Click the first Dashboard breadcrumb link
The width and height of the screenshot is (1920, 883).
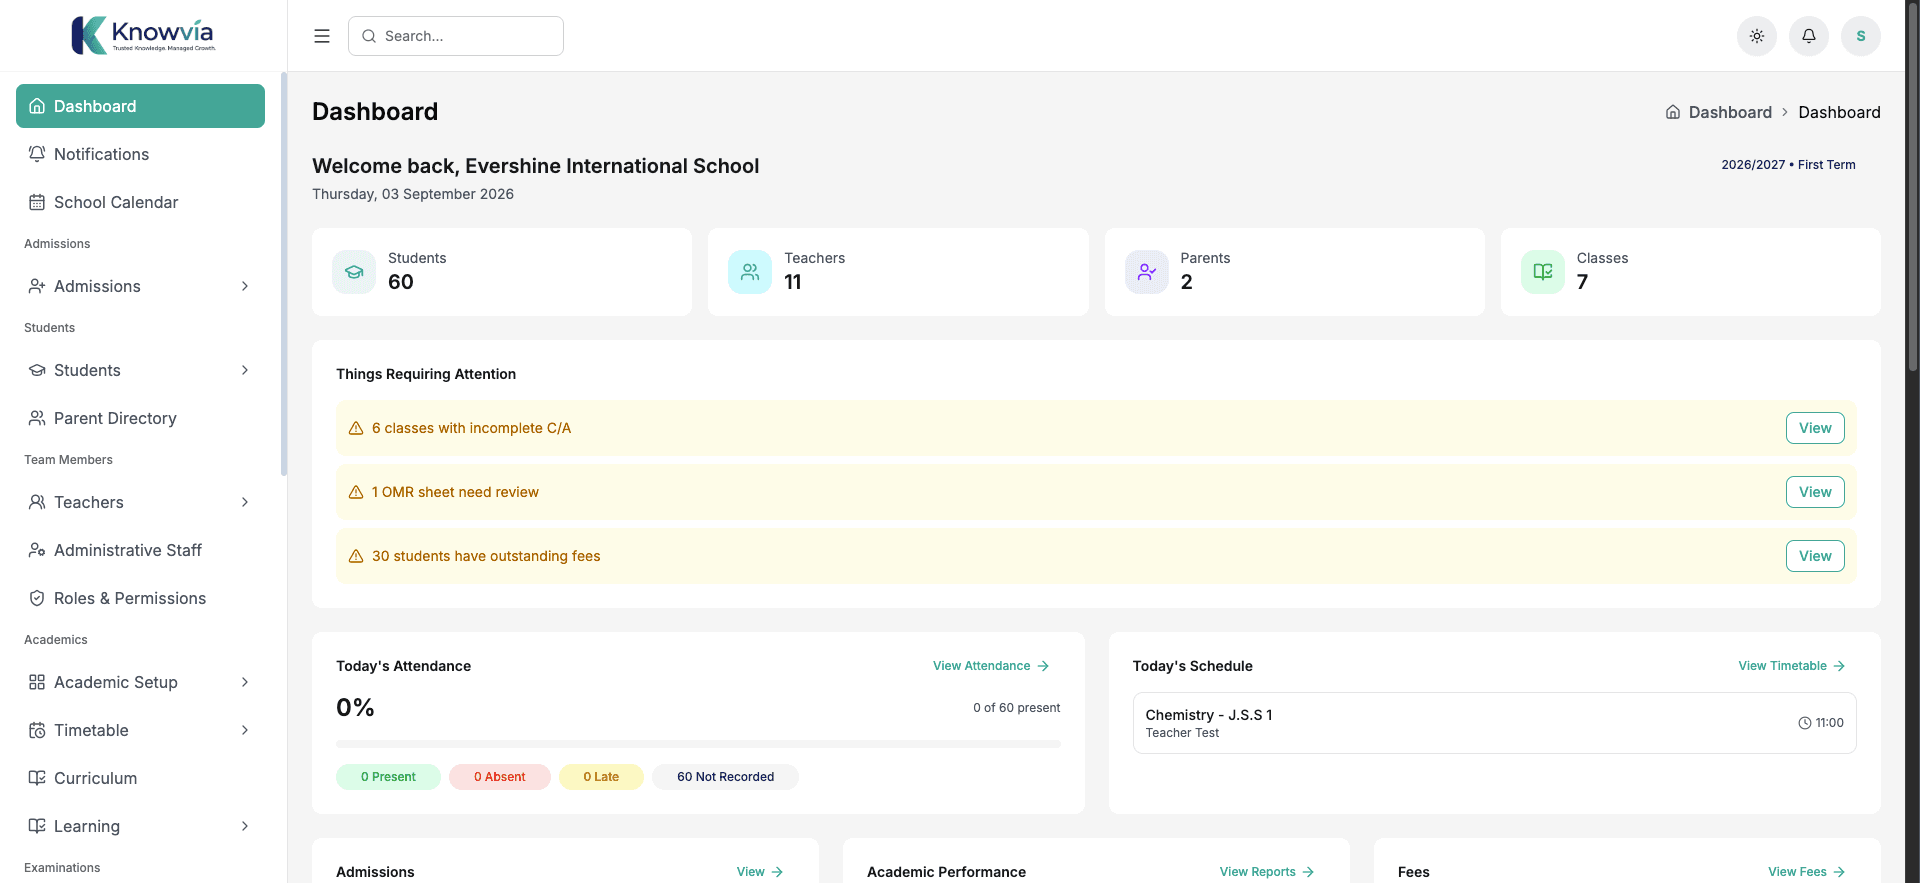click(1730, 112)
